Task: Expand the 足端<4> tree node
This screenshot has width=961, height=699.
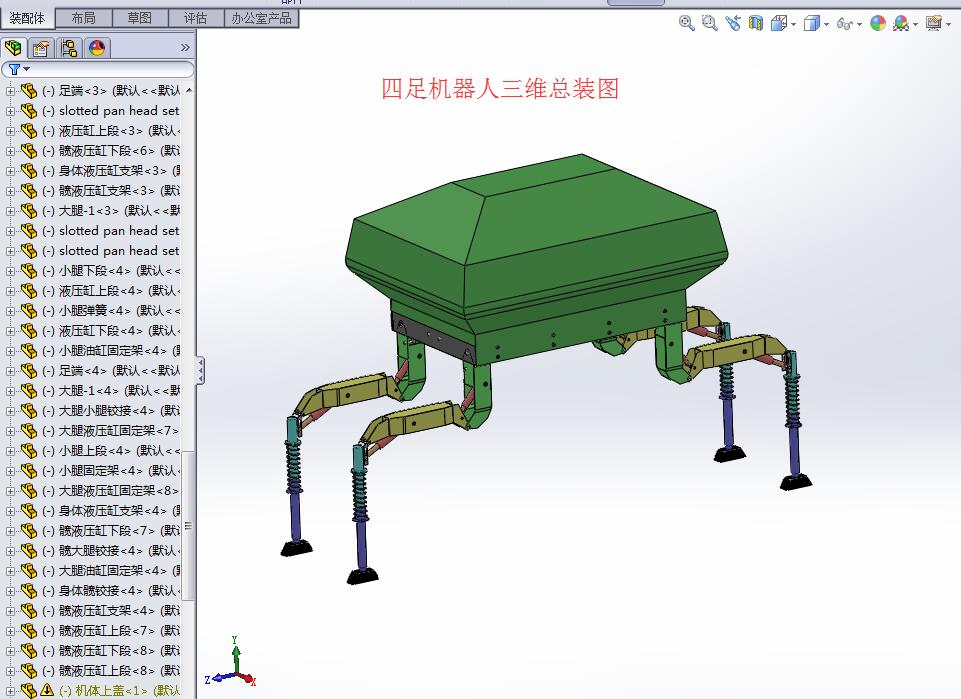Action: tap(10, 371)
